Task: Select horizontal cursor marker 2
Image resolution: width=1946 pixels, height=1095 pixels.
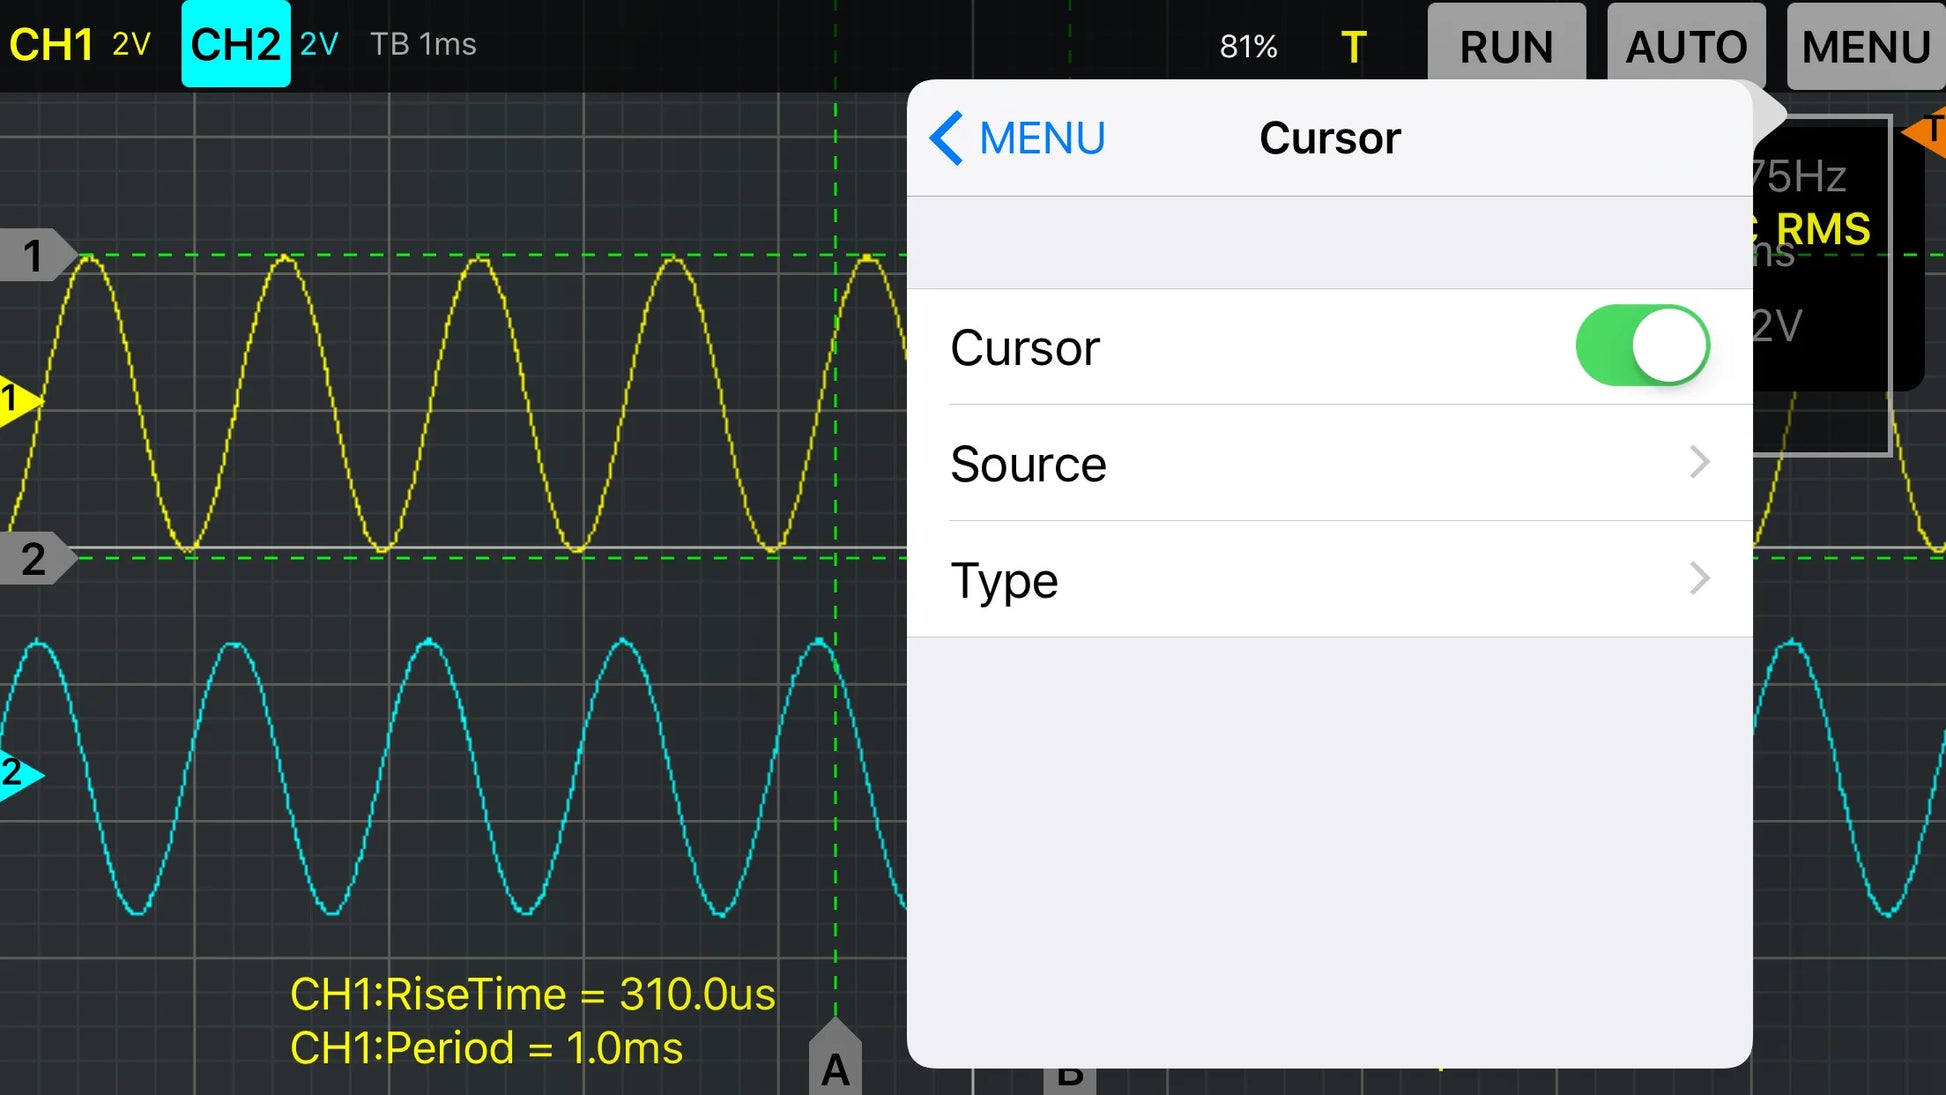Action: [x=36, y=558]
